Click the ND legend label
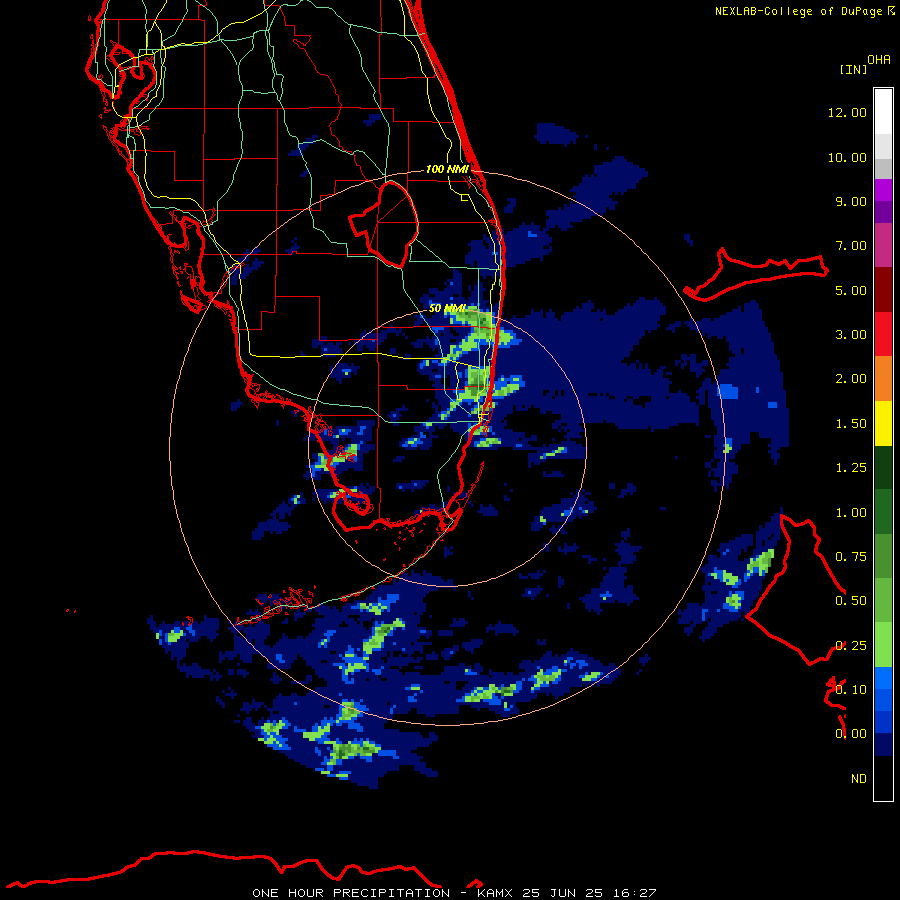 click(859, 779)
